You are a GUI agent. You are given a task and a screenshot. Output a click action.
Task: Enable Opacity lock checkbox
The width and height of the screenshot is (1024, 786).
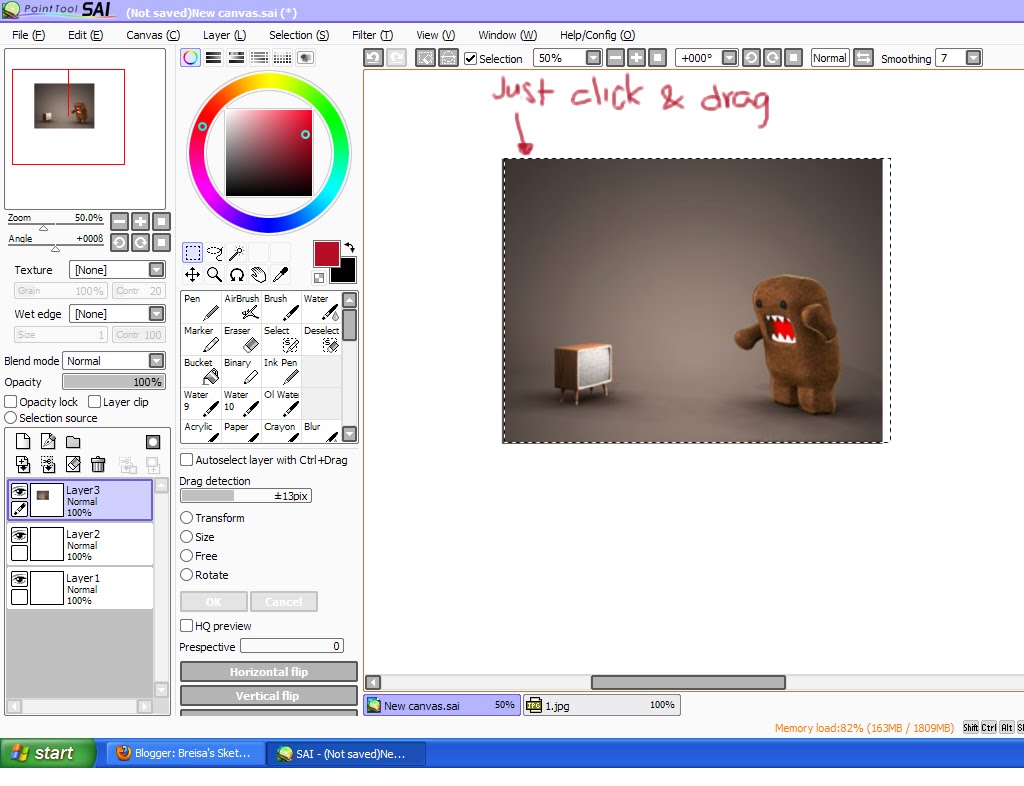[10, 401]
